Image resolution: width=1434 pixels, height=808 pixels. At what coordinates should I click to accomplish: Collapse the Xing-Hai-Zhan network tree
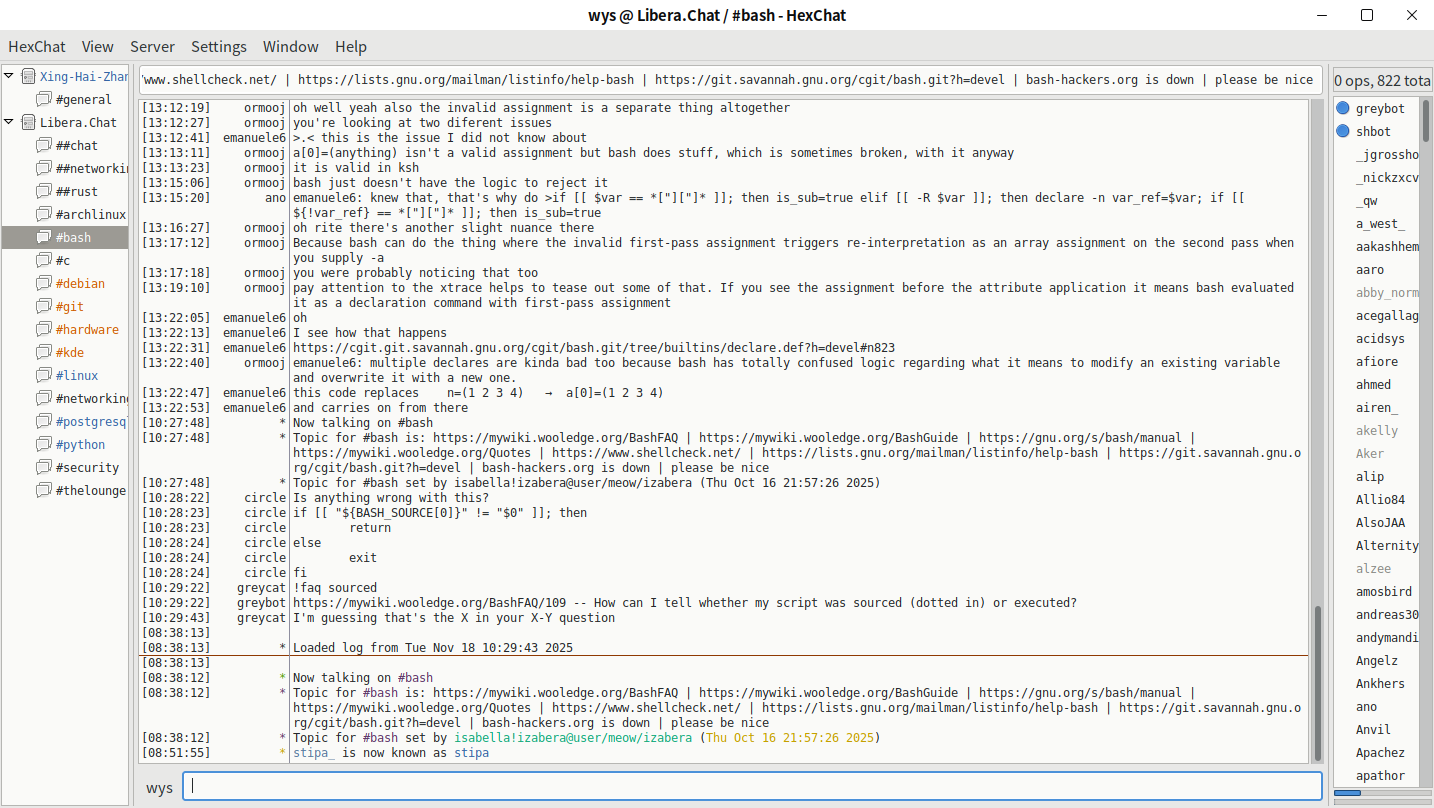(9, 77)
